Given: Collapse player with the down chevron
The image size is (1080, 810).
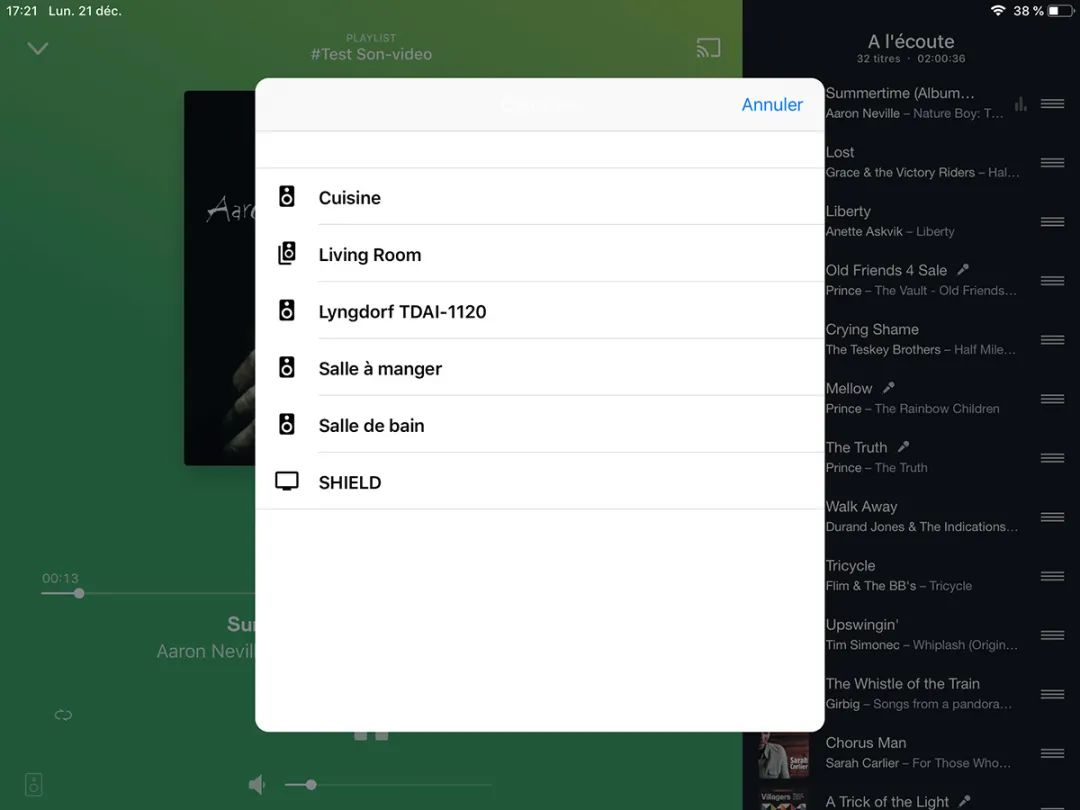Looking at the screenshot, I should 38,48.
